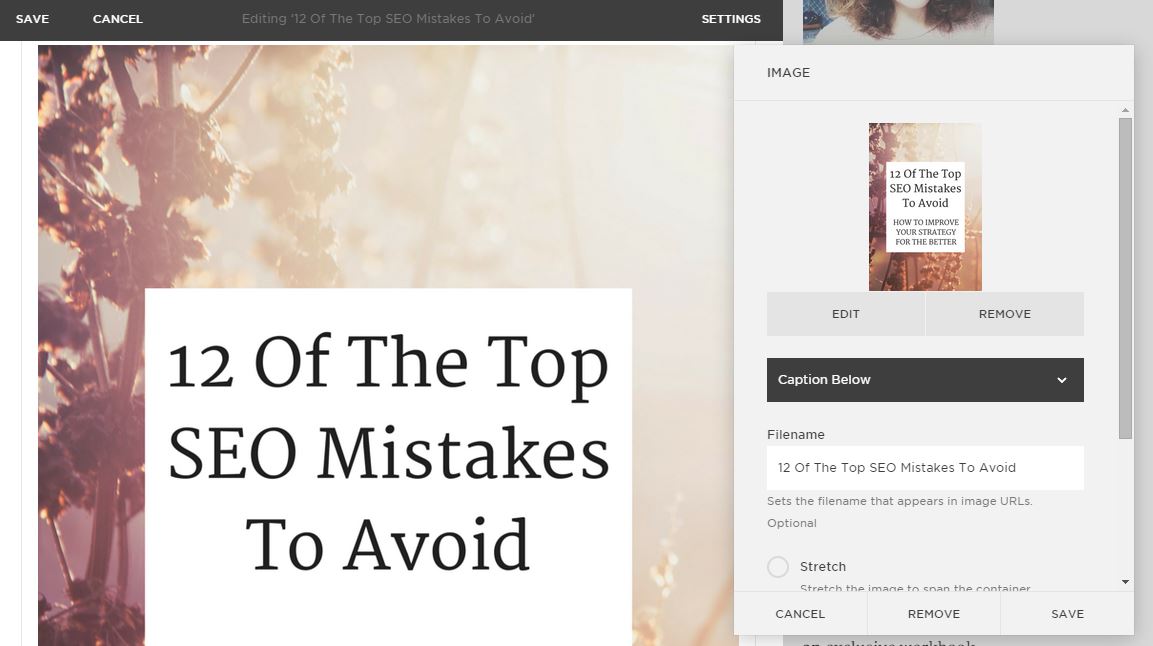Open the Caption Below dropdown
1153x646 pixels.
[925, 380]
